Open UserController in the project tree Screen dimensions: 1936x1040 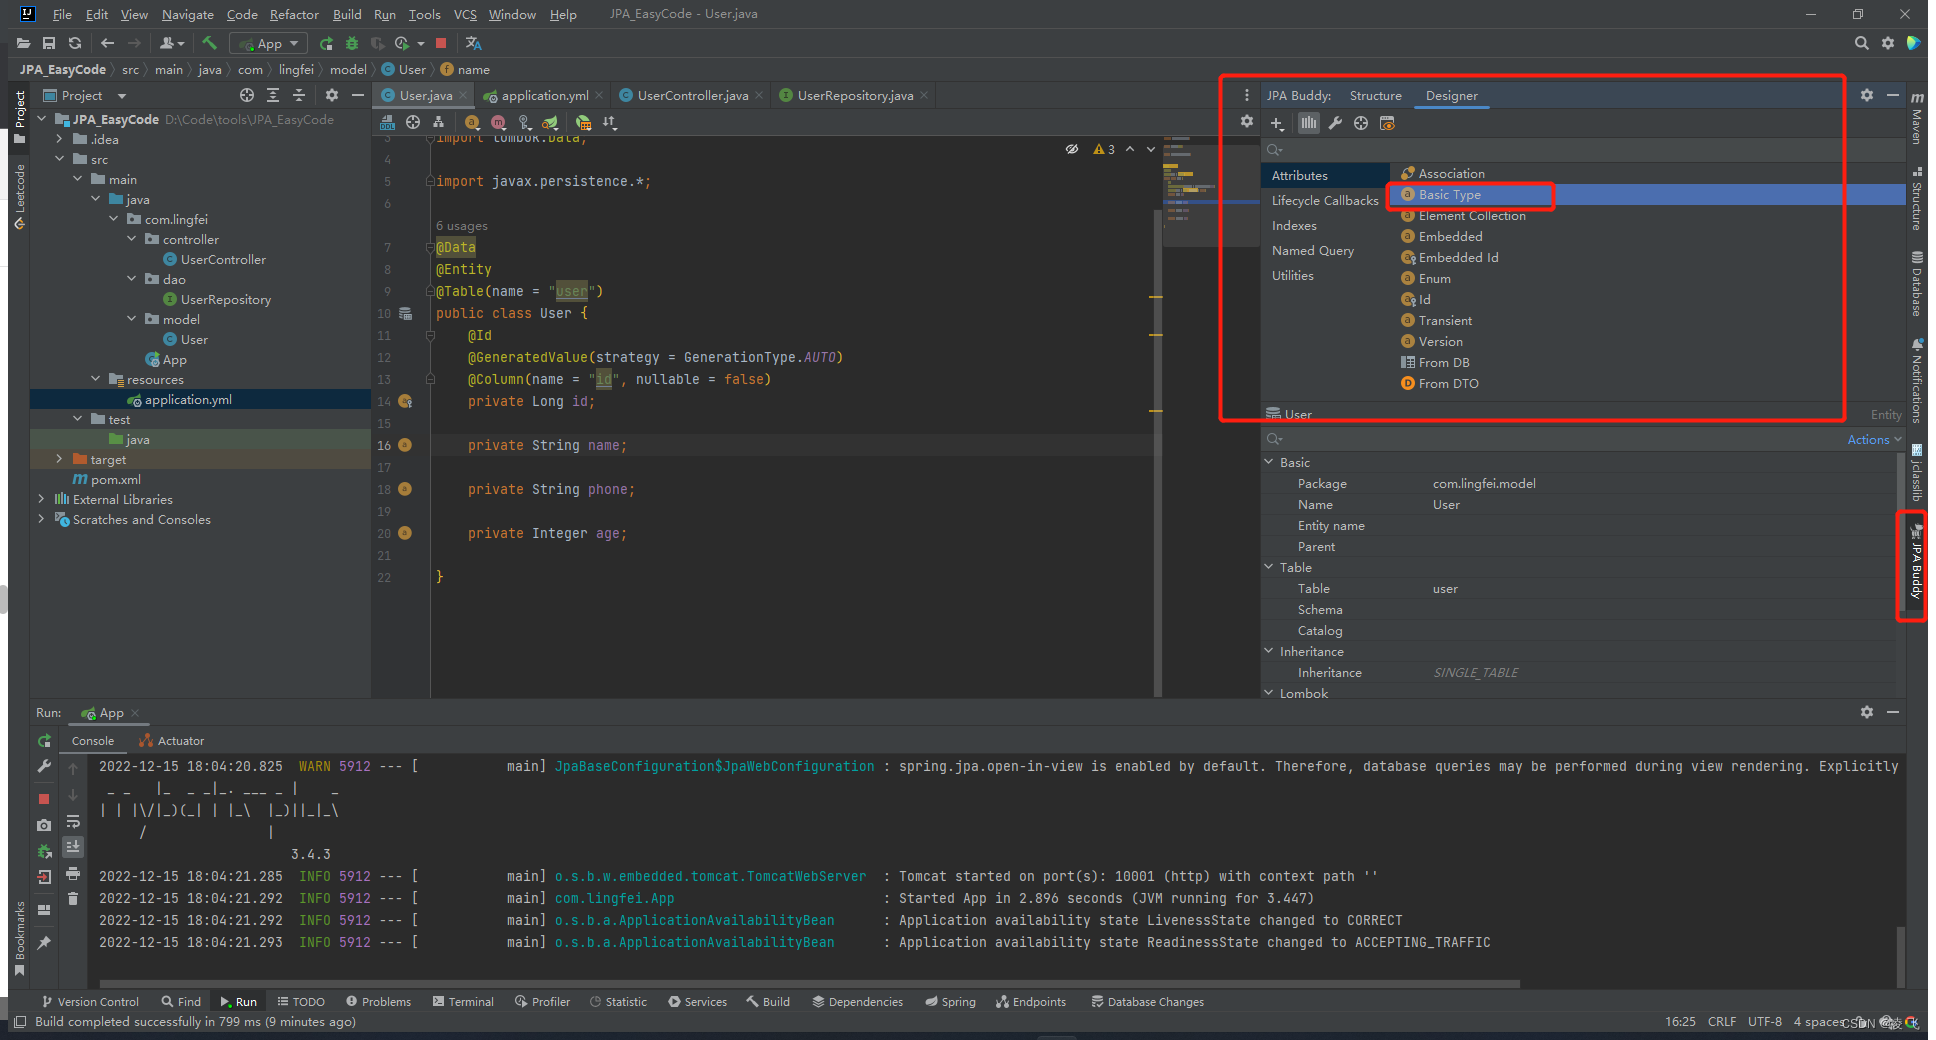click(222, 259)
